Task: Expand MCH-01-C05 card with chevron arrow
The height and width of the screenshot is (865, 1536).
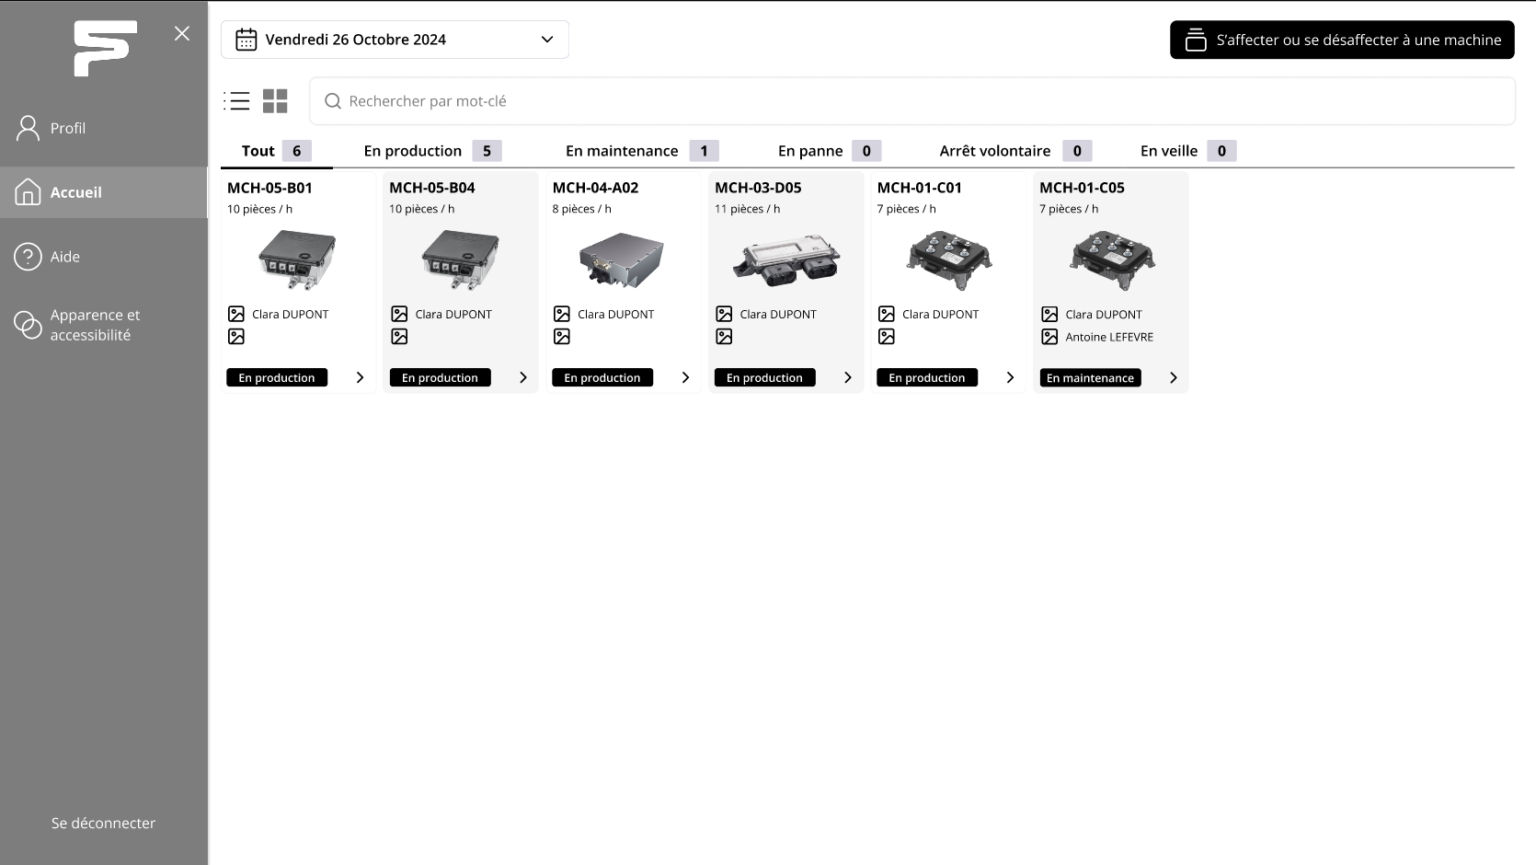Action: tap(1173, 378)
